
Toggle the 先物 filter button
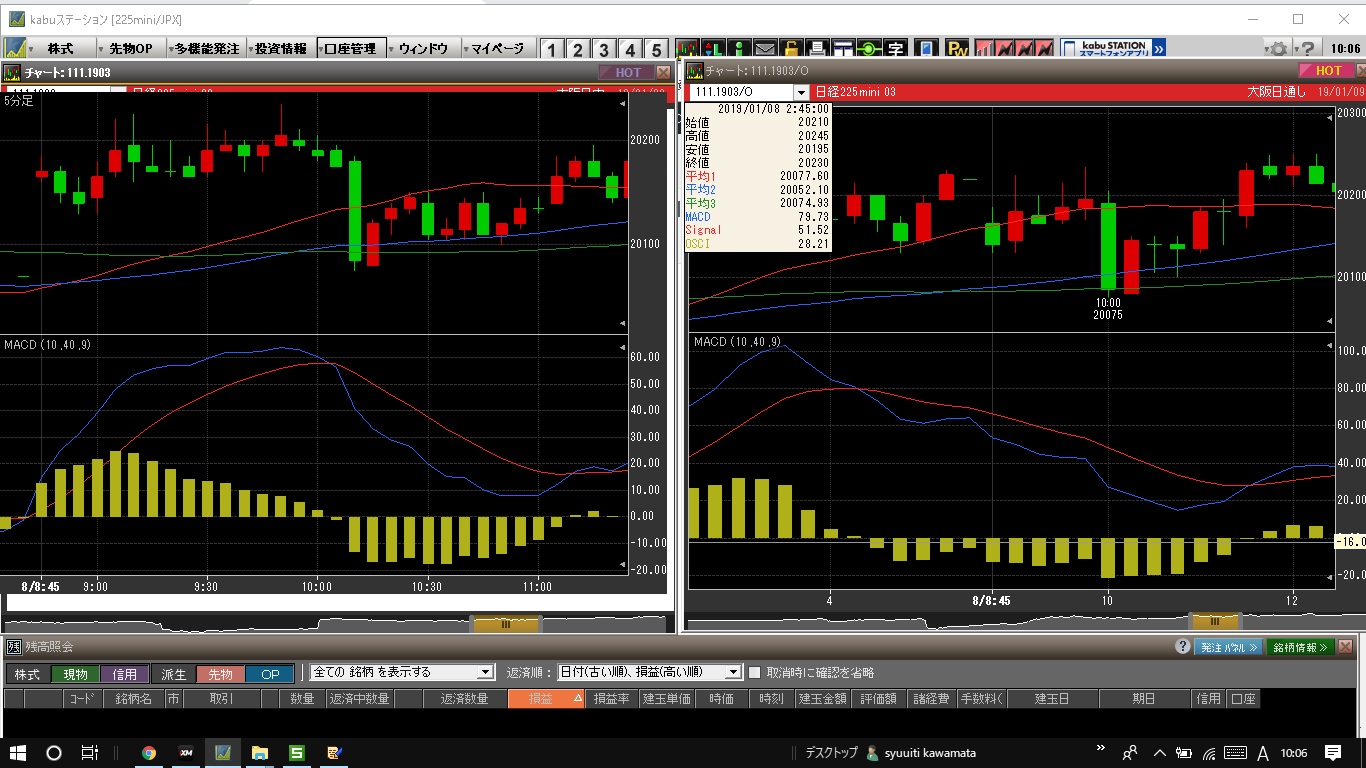pos(221,674)
